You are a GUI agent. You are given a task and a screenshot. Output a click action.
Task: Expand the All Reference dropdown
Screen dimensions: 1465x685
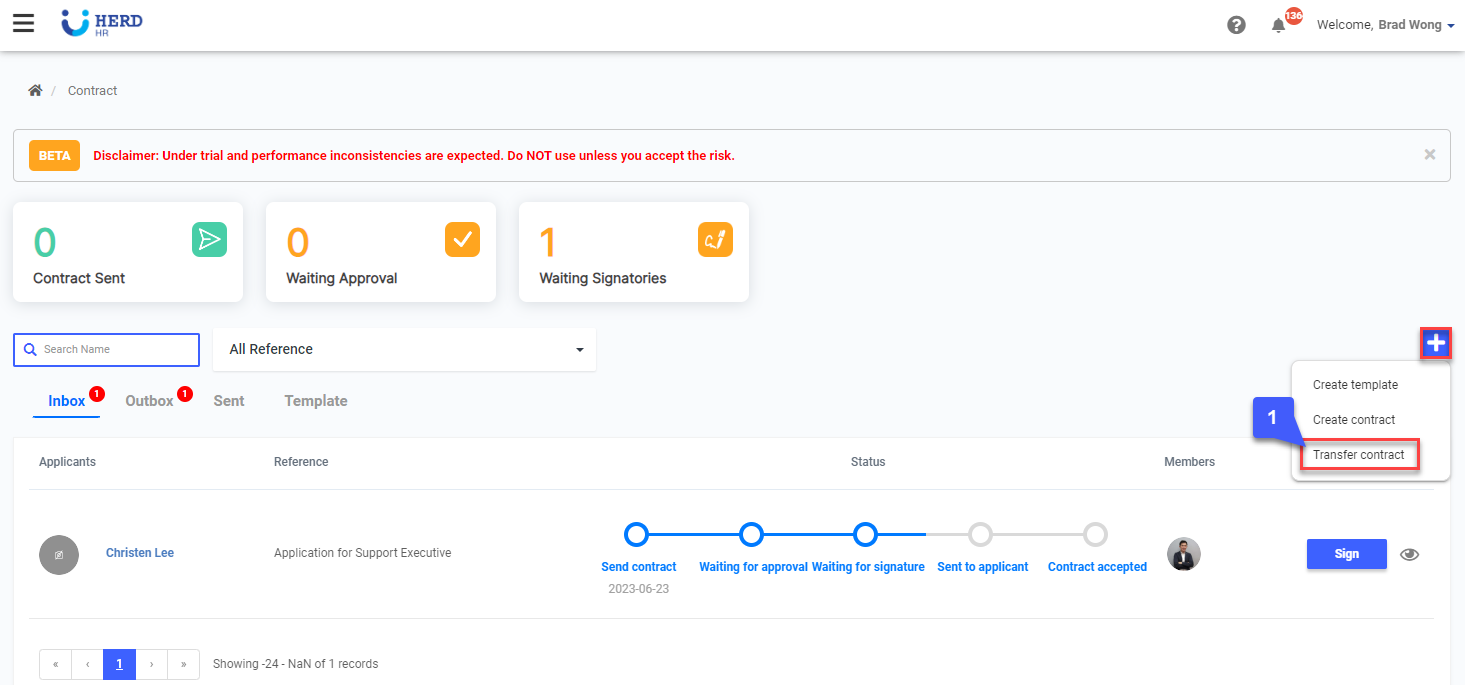click(x=404, y=349)
